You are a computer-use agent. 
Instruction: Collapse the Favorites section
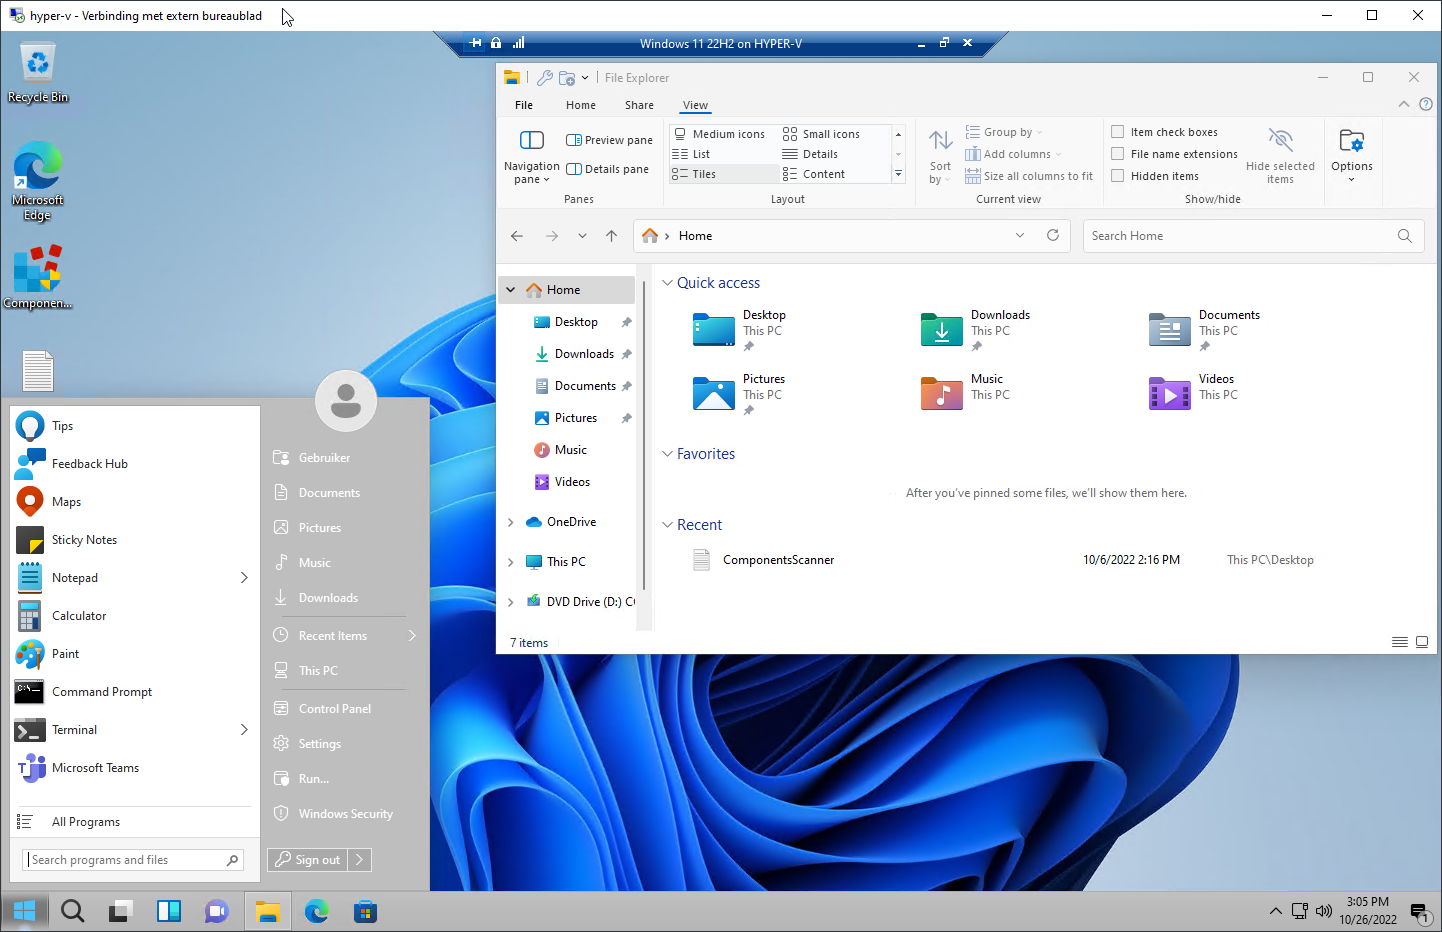[x=667, y=454]
